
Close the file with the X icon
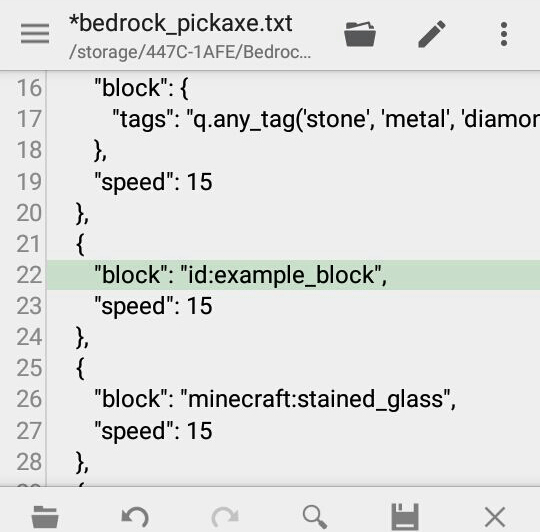click(495, 517)
